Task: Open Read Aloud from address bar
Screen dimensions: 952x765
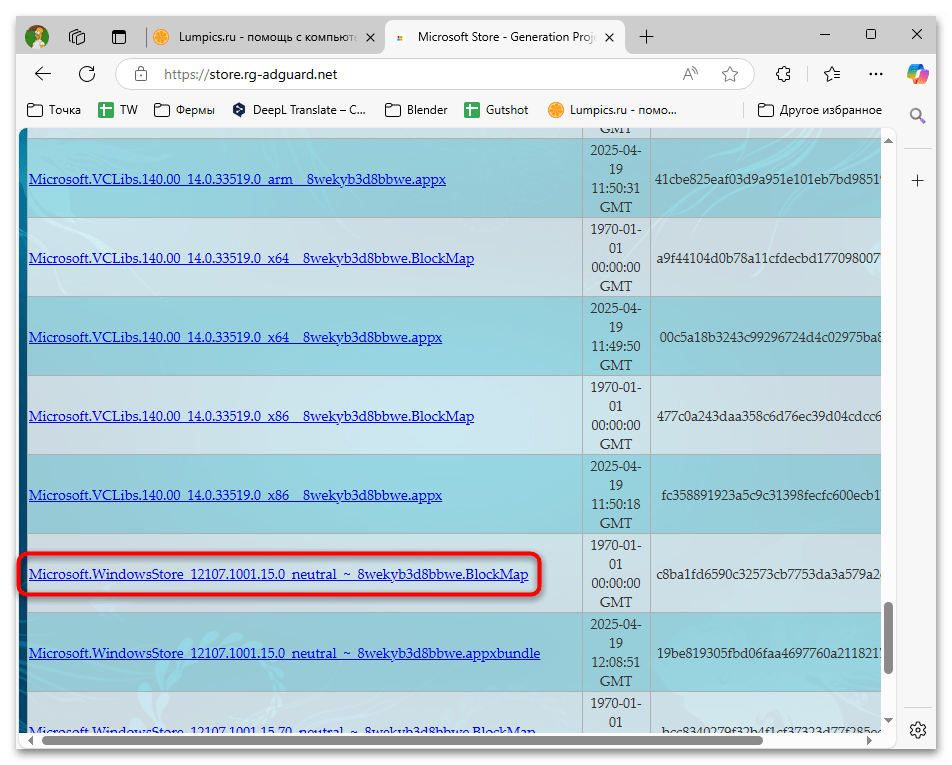Action: 690,74
